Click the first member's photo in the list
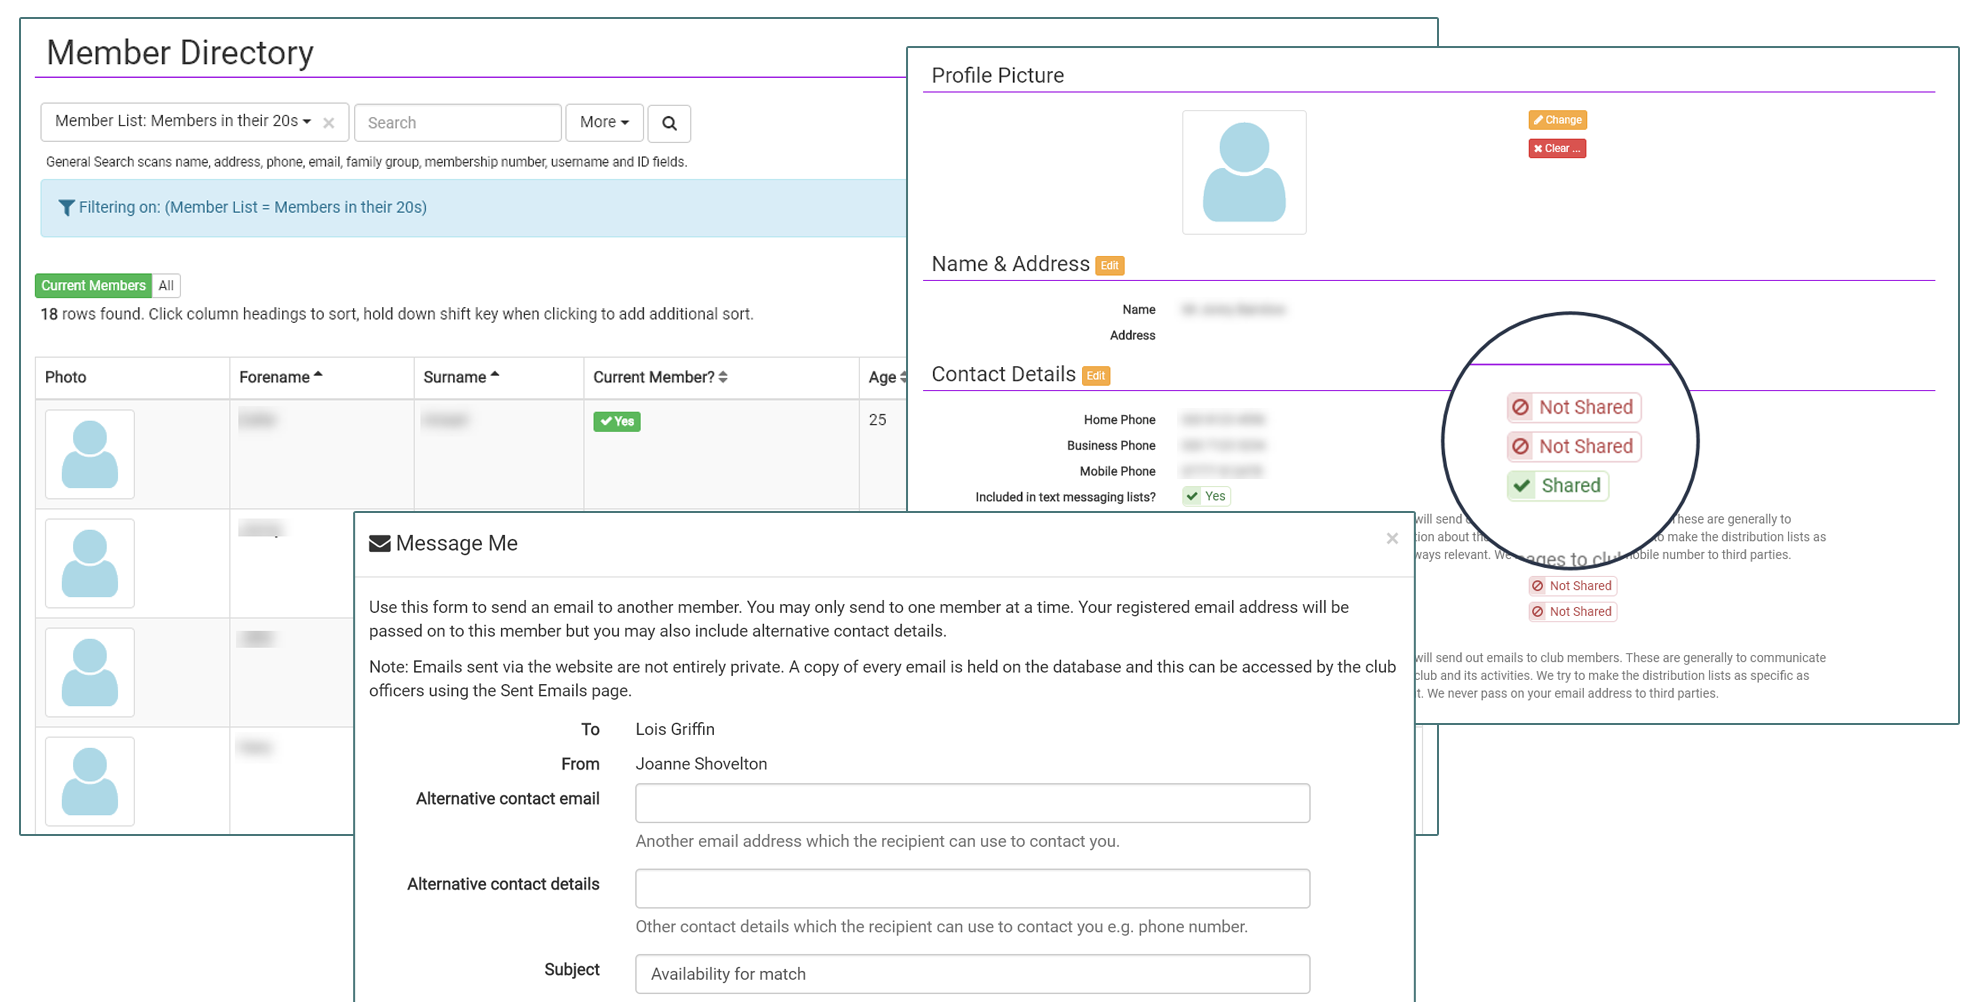1981x1002 pixels. point(90,454)
